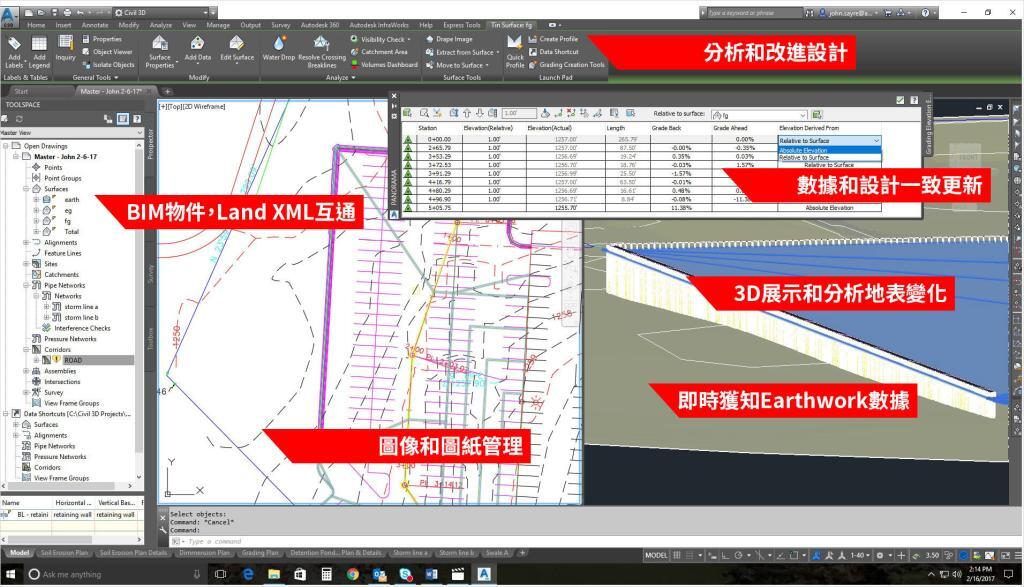Click the select-surface icon beside fg dropdown
The width and height of the screenshot is (1024, 587).
click(x=817, y=114)
